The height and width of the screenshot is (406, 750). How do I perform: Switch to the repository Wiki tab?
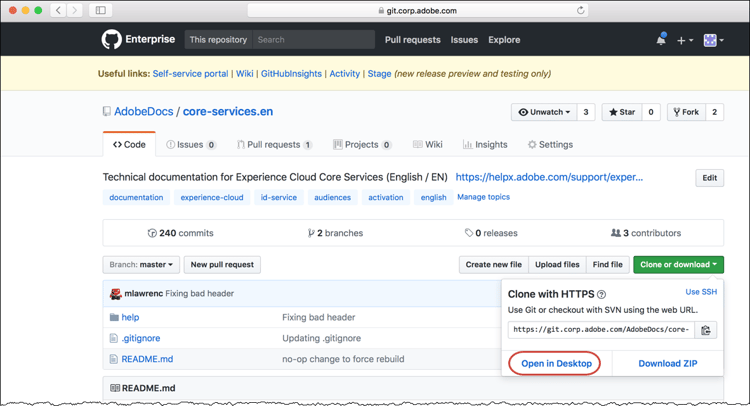(x=428, y=144)
